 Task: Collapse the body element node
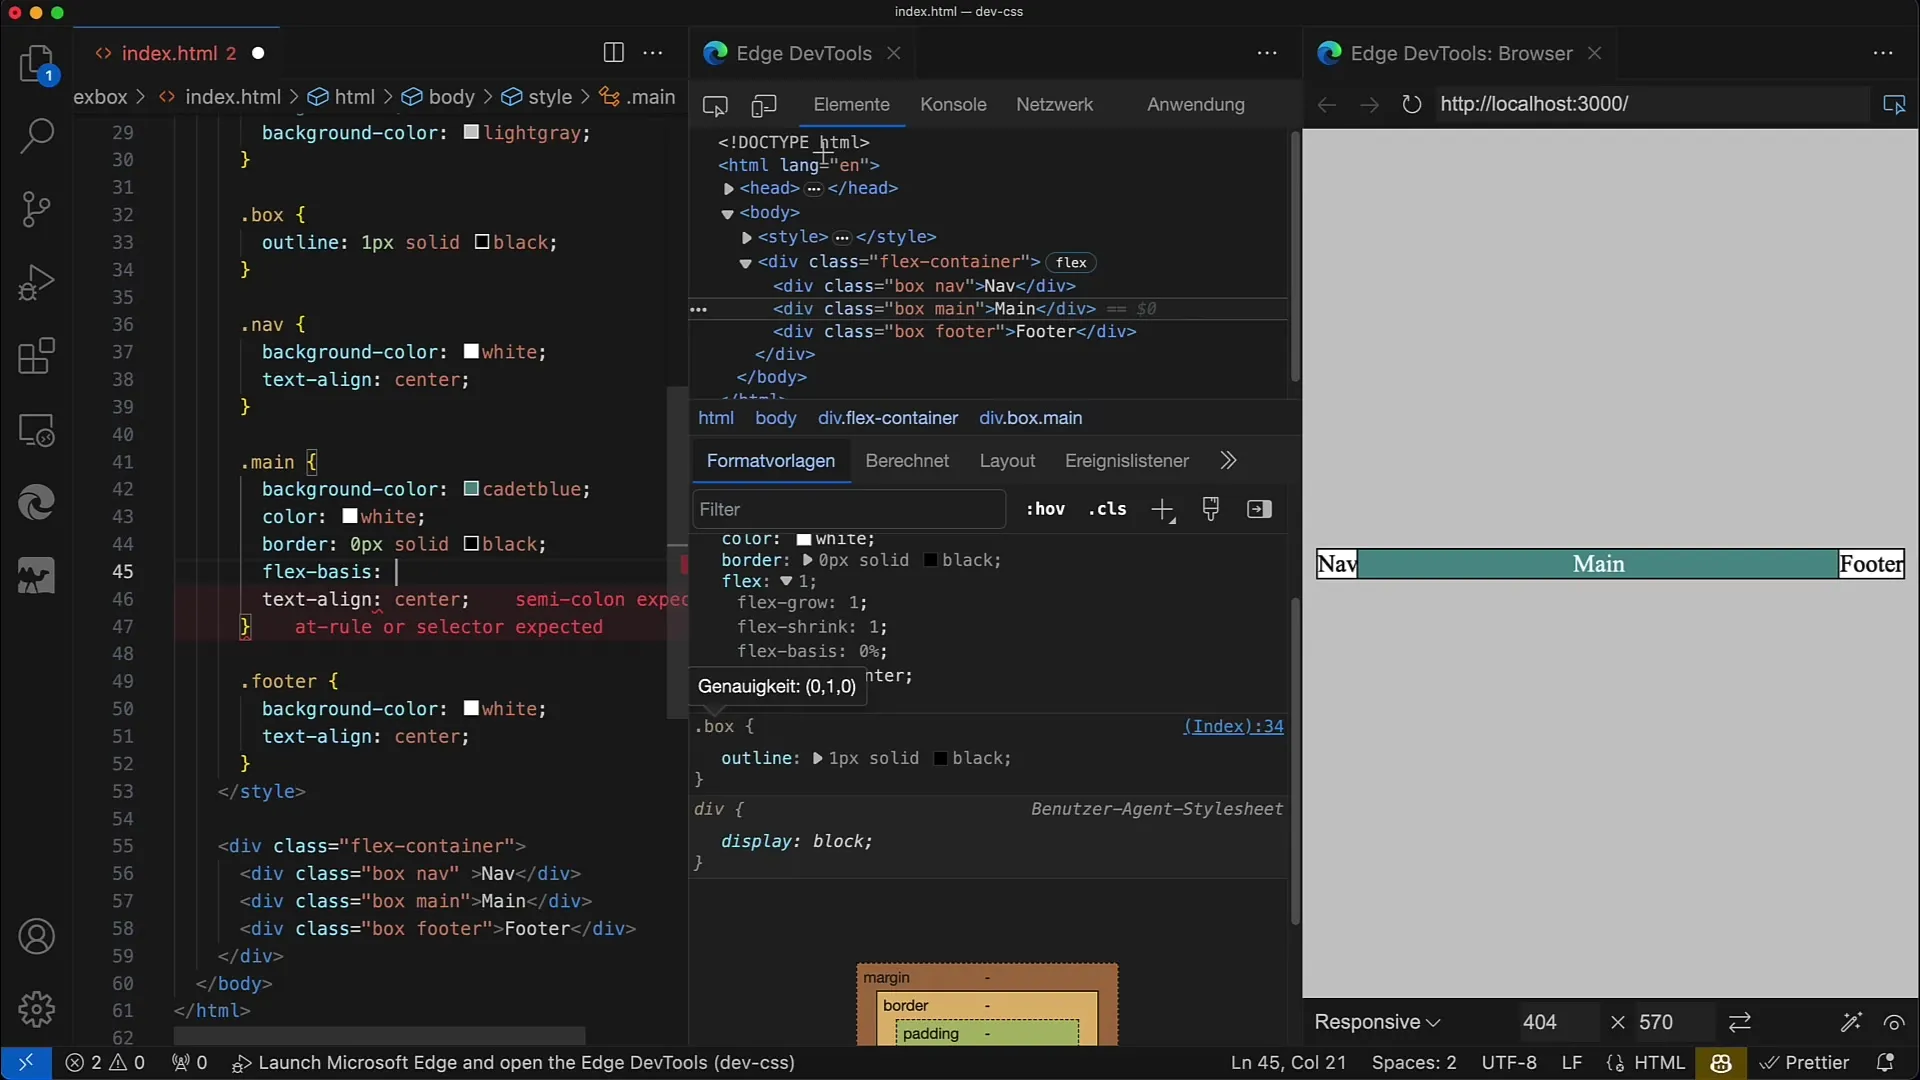728,214
